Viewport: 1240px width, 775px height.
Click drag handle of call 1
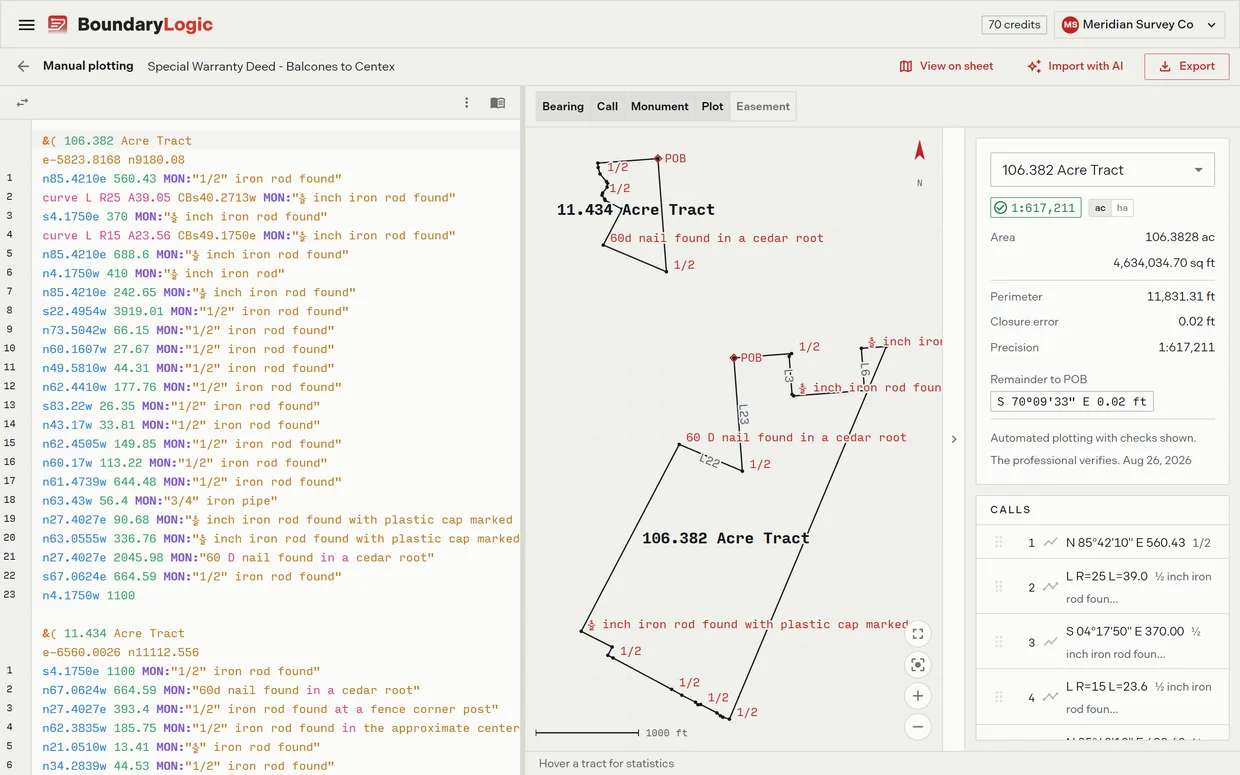998,542
